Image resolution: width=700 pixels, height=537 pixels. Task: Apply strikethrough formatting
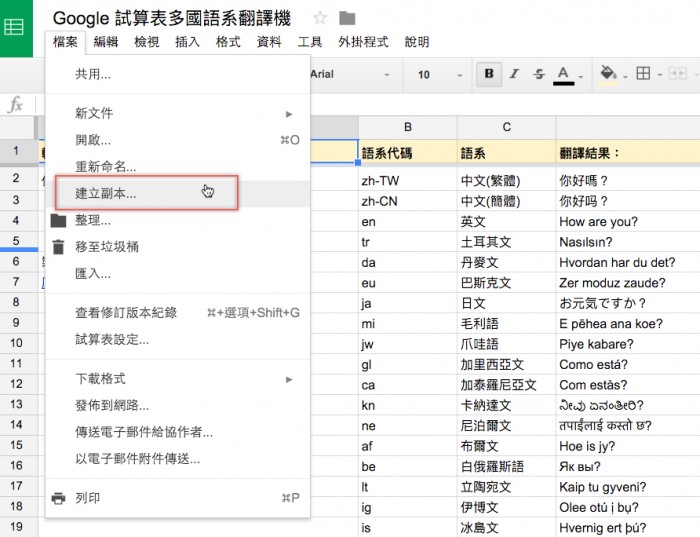click(539, 74)
